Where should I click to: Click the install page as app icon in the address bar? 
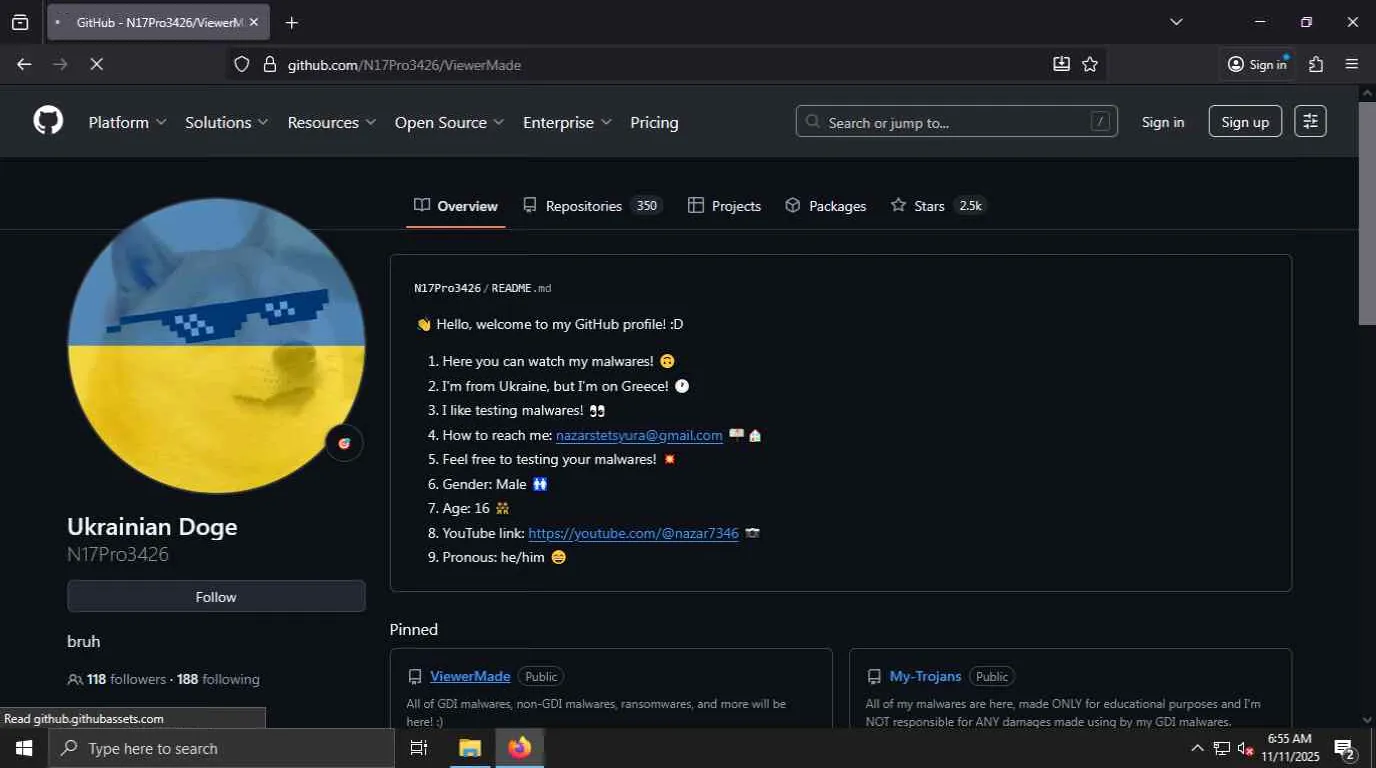pyautogui.click(x=1061, y=64)
